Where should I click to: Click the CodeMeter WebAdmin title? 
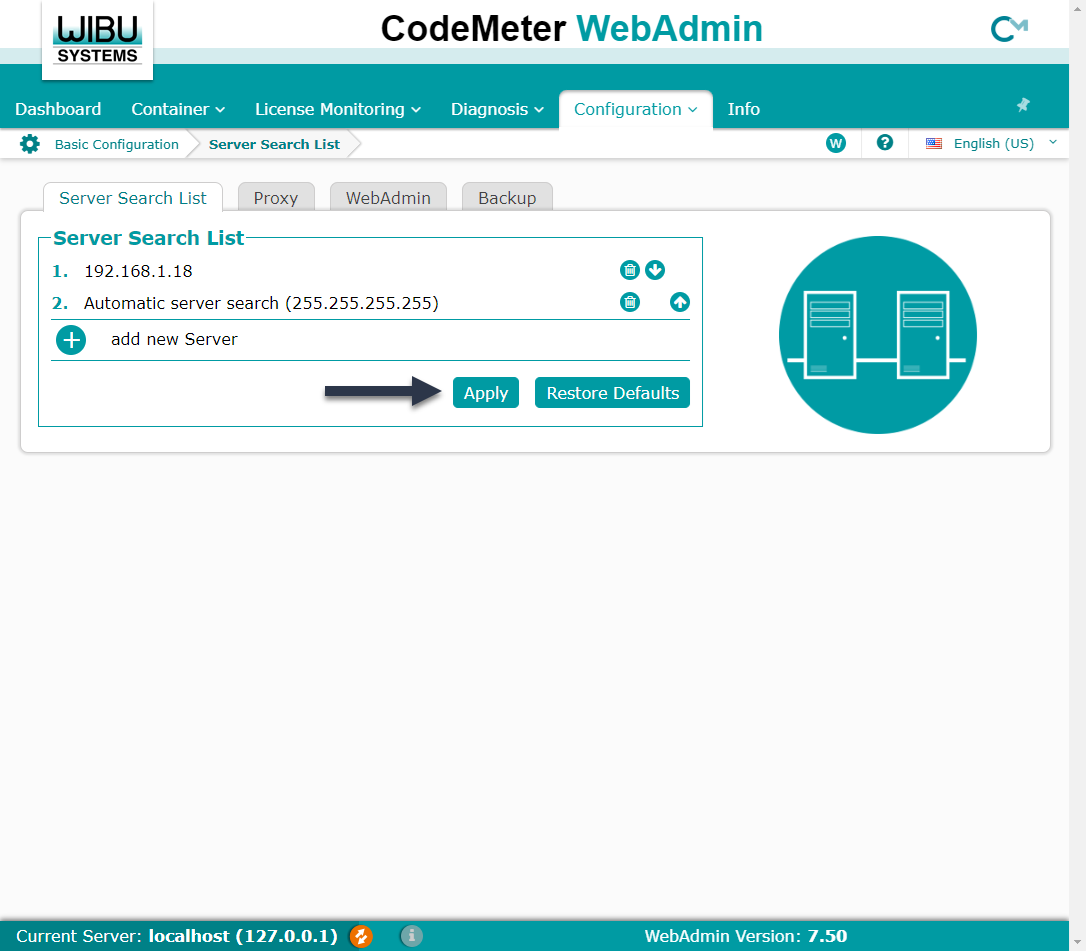coord(571,28)
